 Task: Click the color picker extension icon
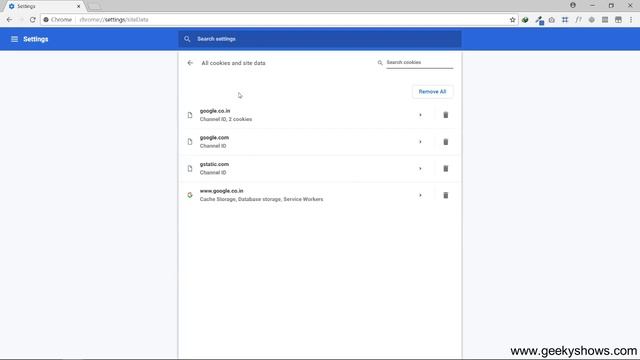click(x=539, y=20)
